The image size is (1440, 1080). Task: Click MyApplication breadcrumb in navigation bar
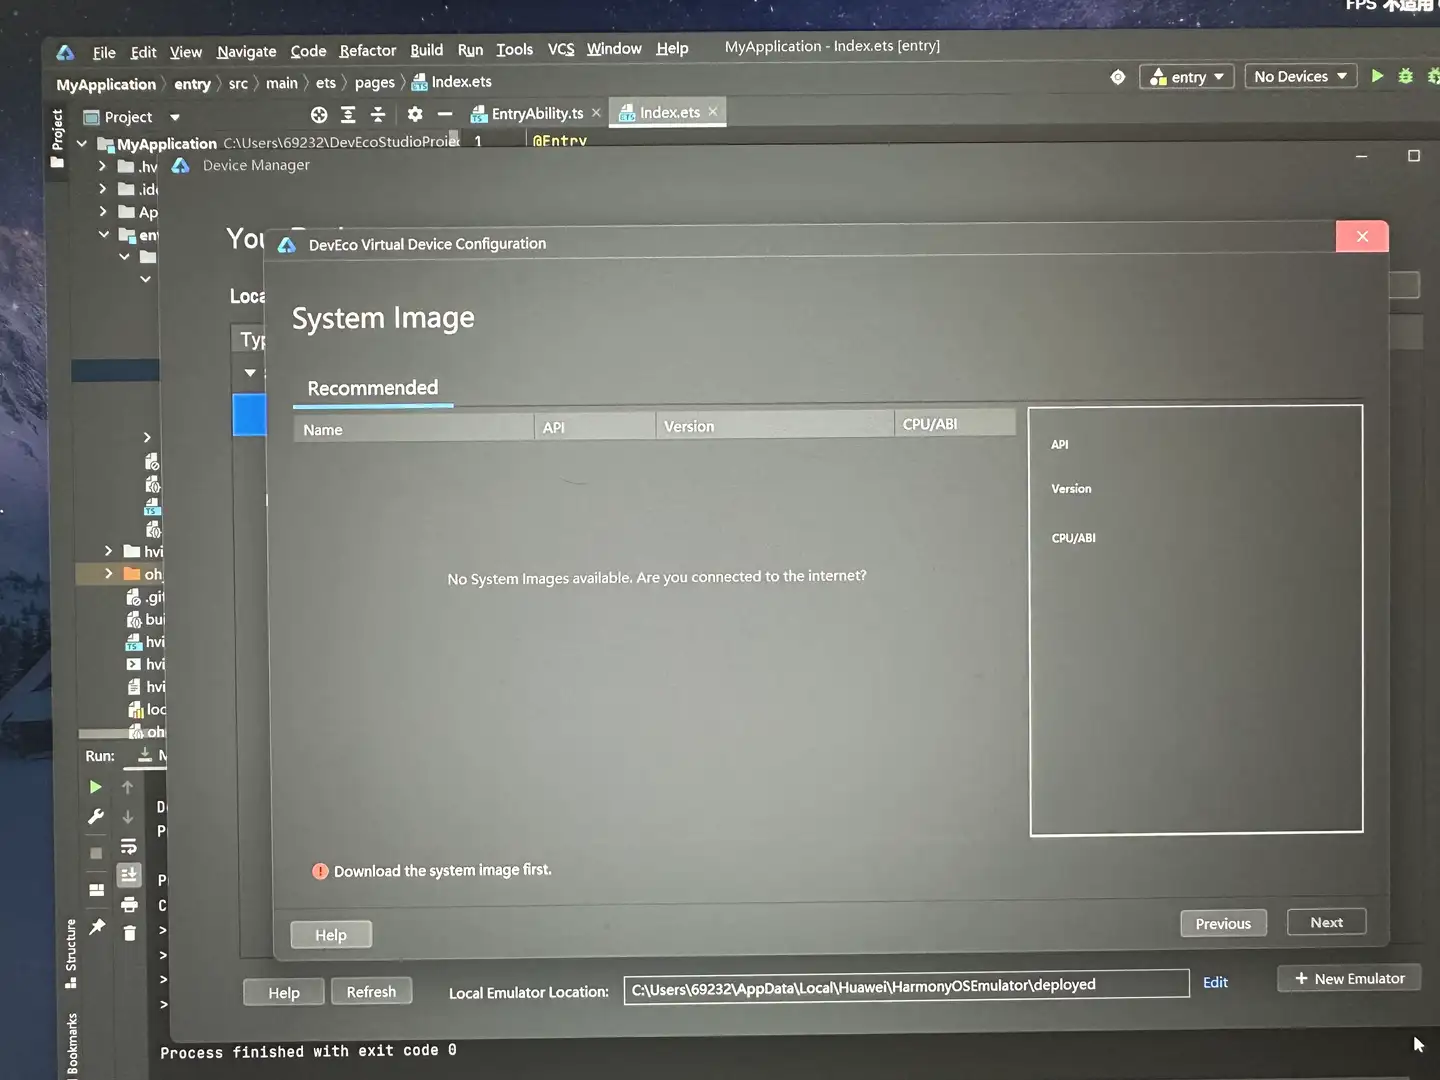(x=106, y=85)
